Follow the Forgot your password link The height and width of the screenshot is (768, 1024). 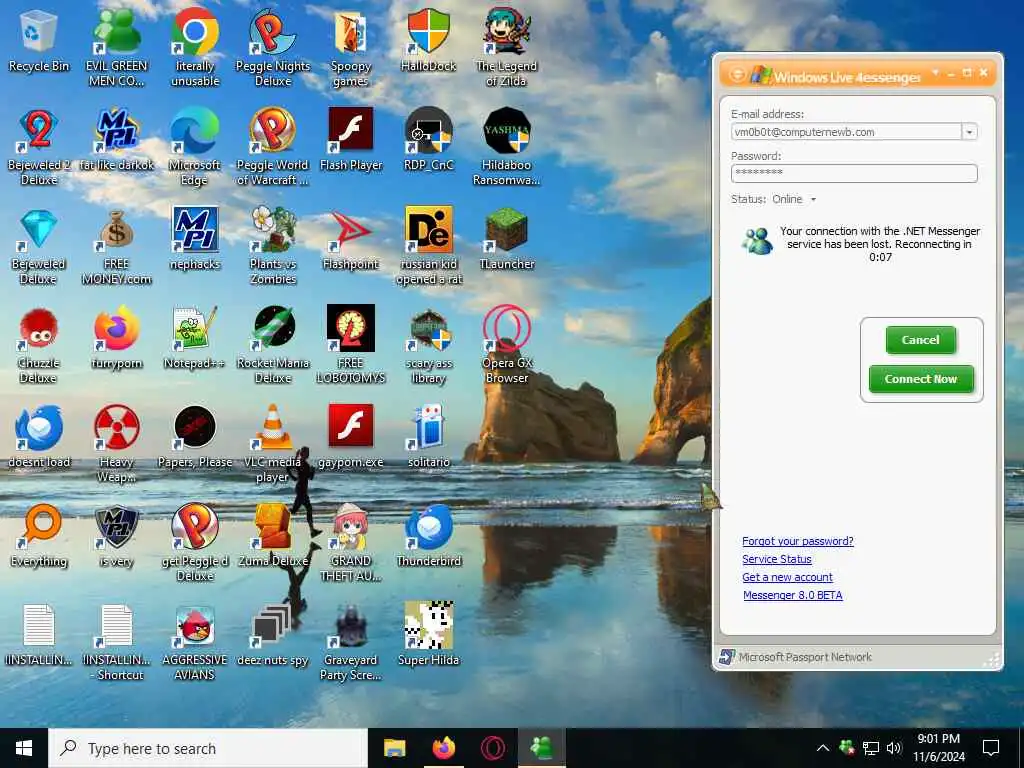click(x=797, y=541)
